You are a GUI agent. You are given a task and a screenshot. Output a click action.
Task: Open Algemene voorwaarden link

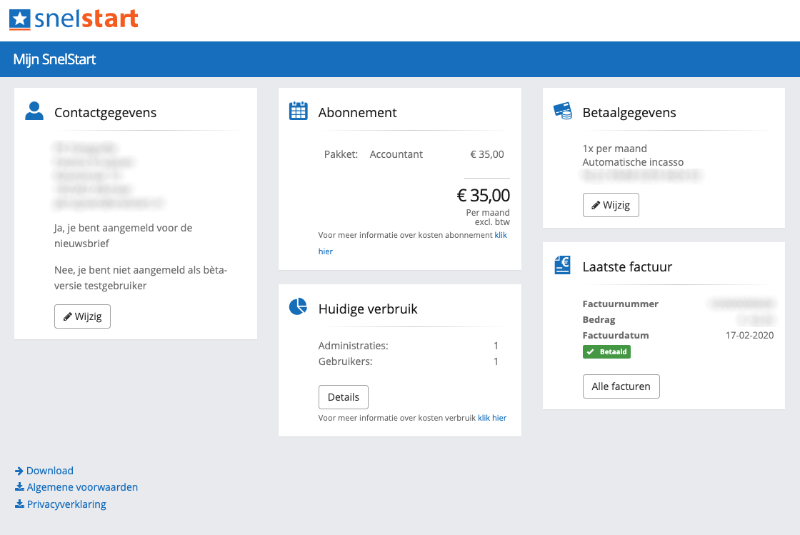click(82, 487)
